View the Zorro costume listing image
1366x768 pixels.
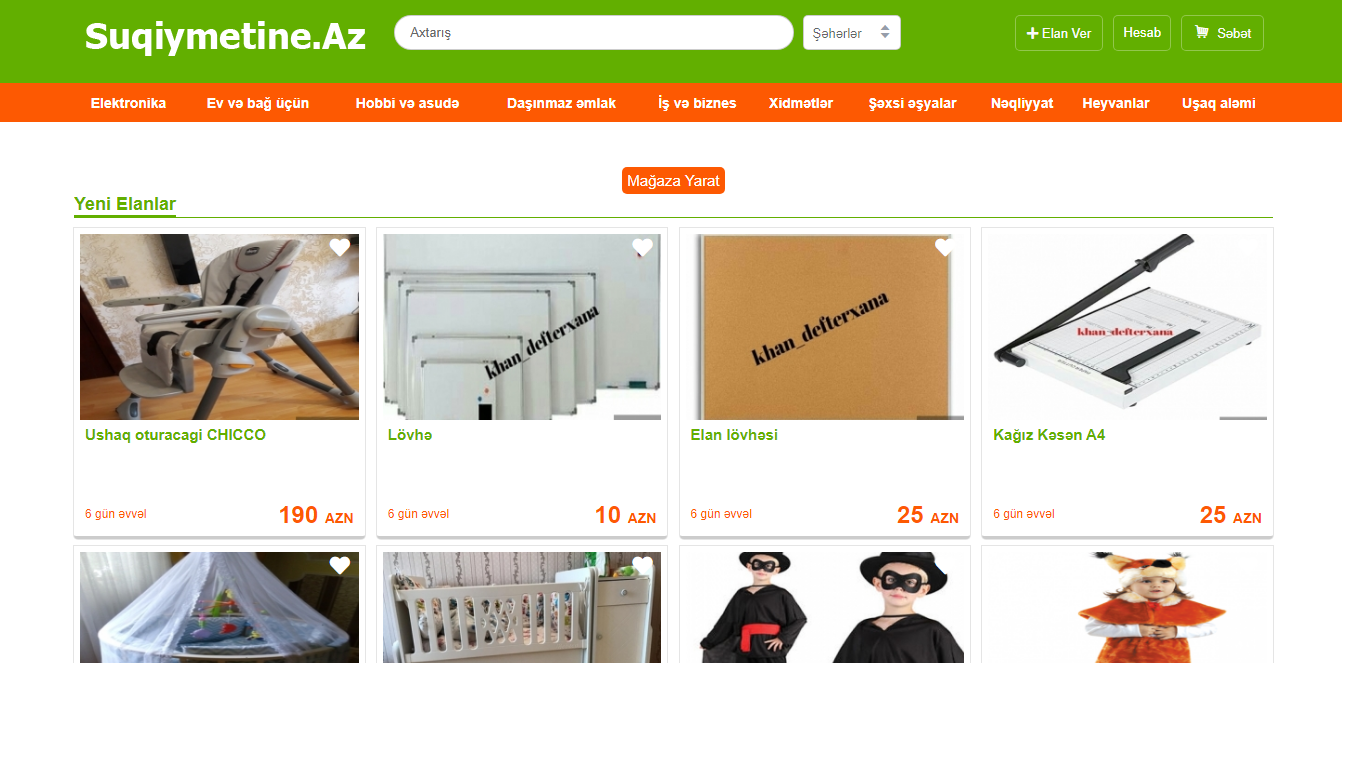825,607
